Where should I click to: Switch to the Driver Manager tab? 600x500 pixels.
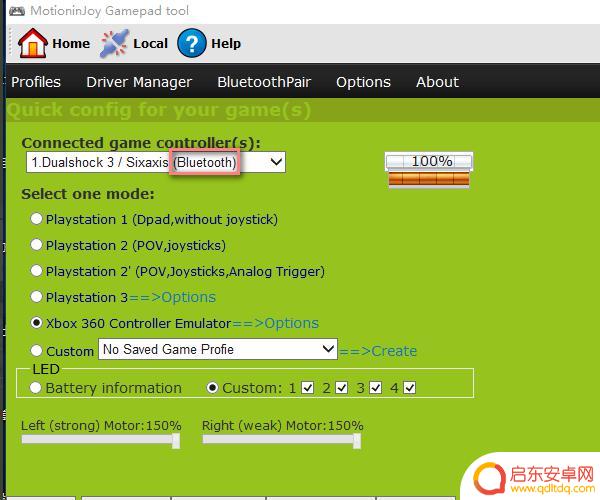click(139, 82)
